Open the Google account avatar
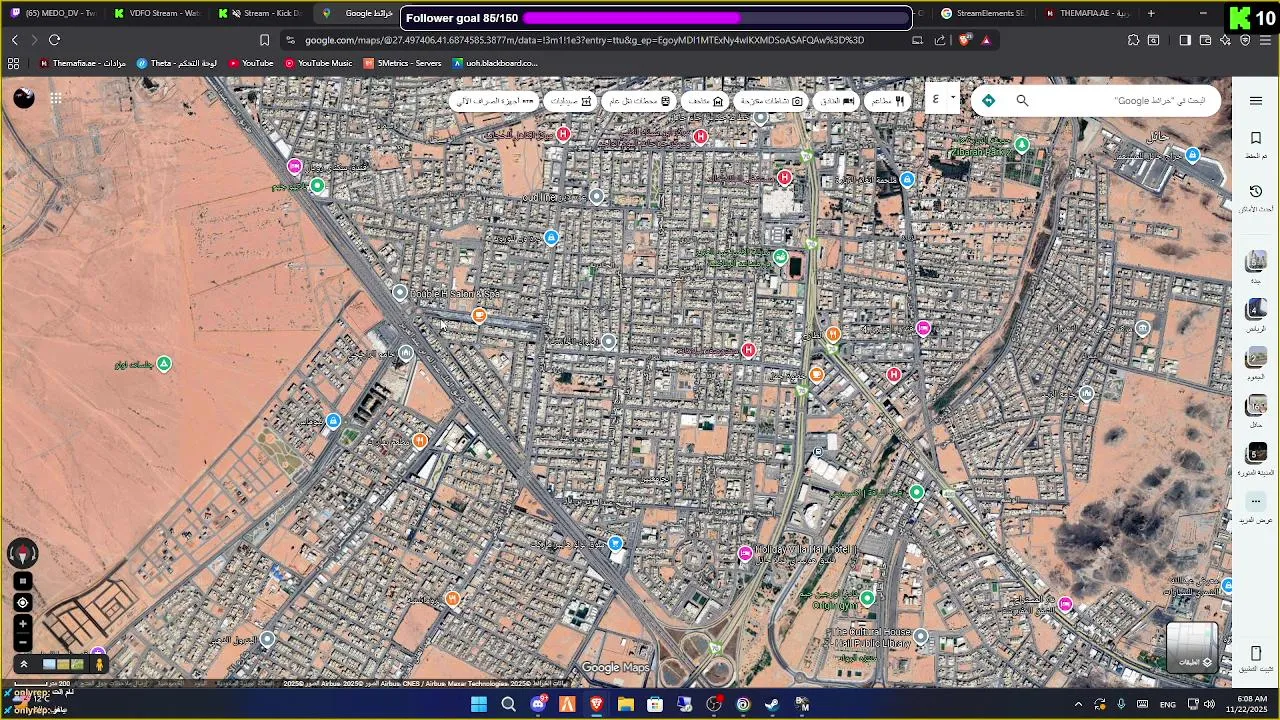Viewport: 1280px width, 720px height. (x=24, y=97)
